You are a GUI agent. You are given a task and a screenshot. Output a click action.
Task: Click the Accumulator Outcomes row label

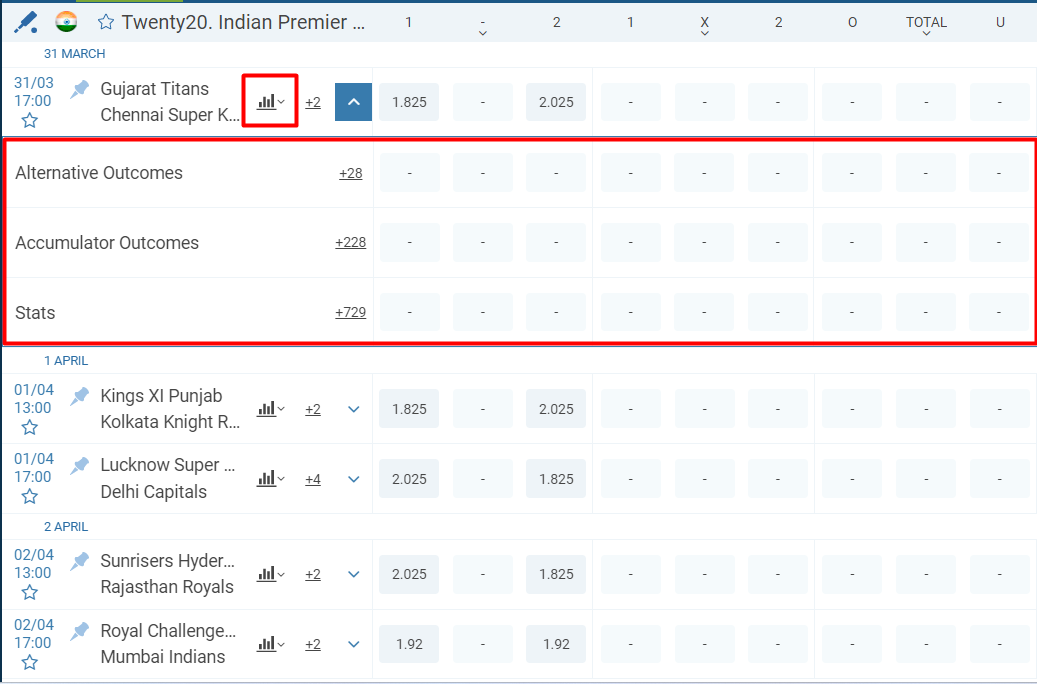point(107,243)
